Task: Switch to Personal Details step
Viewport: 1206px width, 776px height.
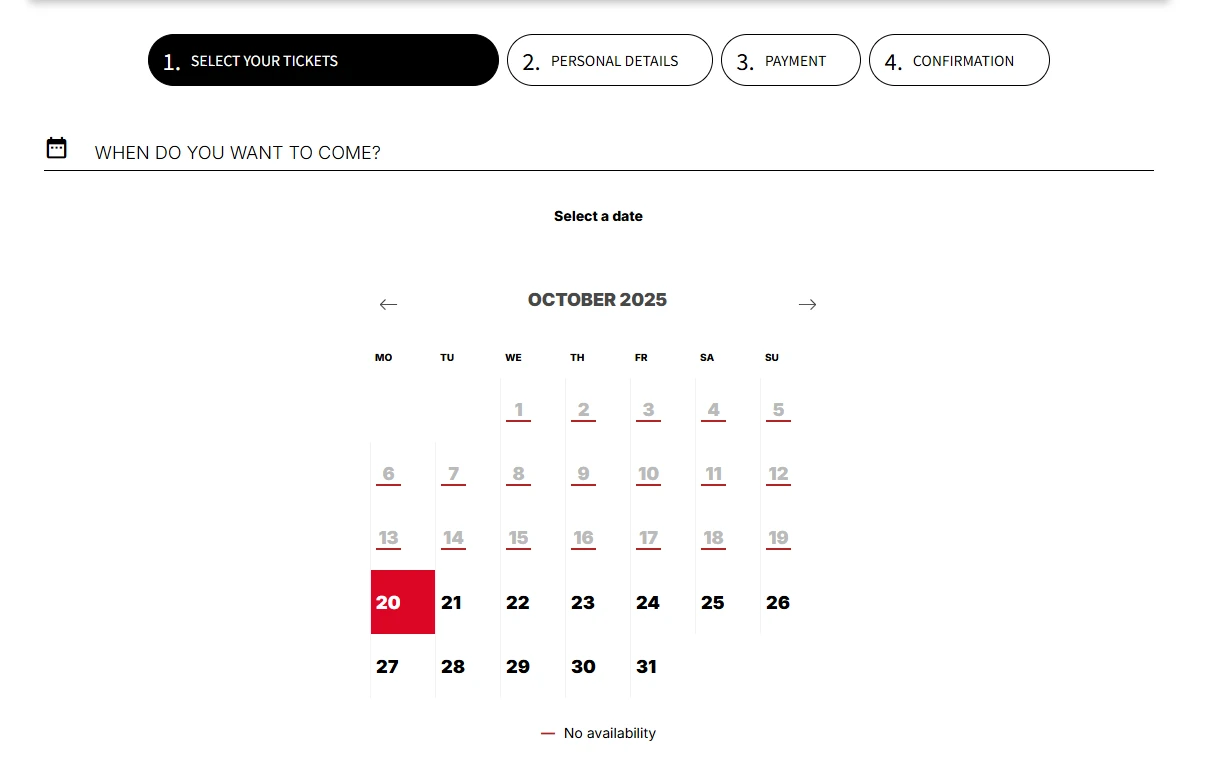Action: coord(609,61)
